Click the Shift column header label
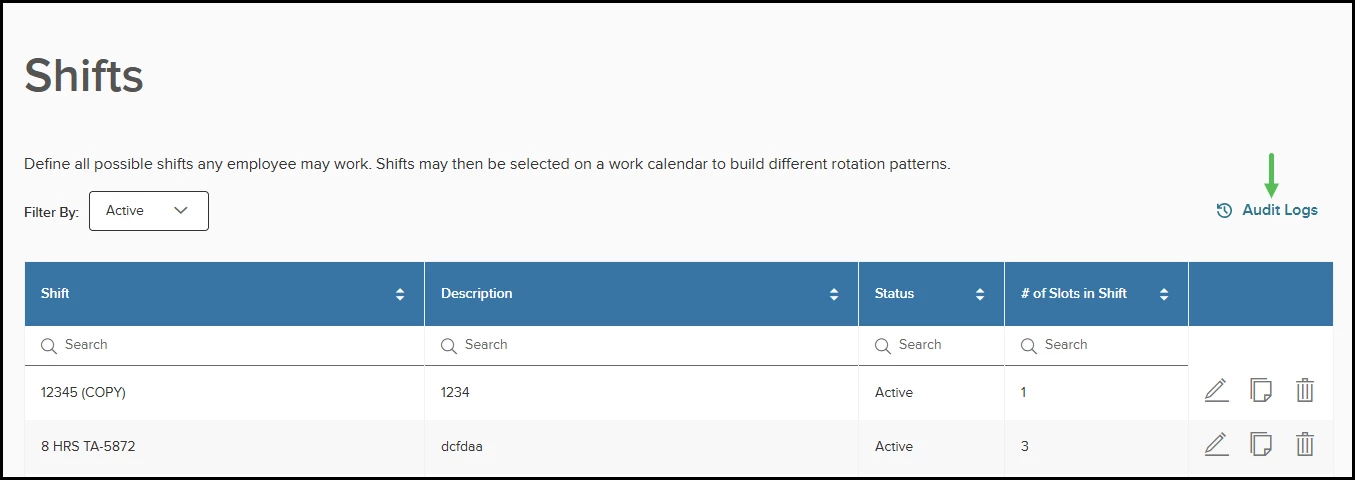The height and width of the screenshot is (480, 1355). tap(56, 294)
